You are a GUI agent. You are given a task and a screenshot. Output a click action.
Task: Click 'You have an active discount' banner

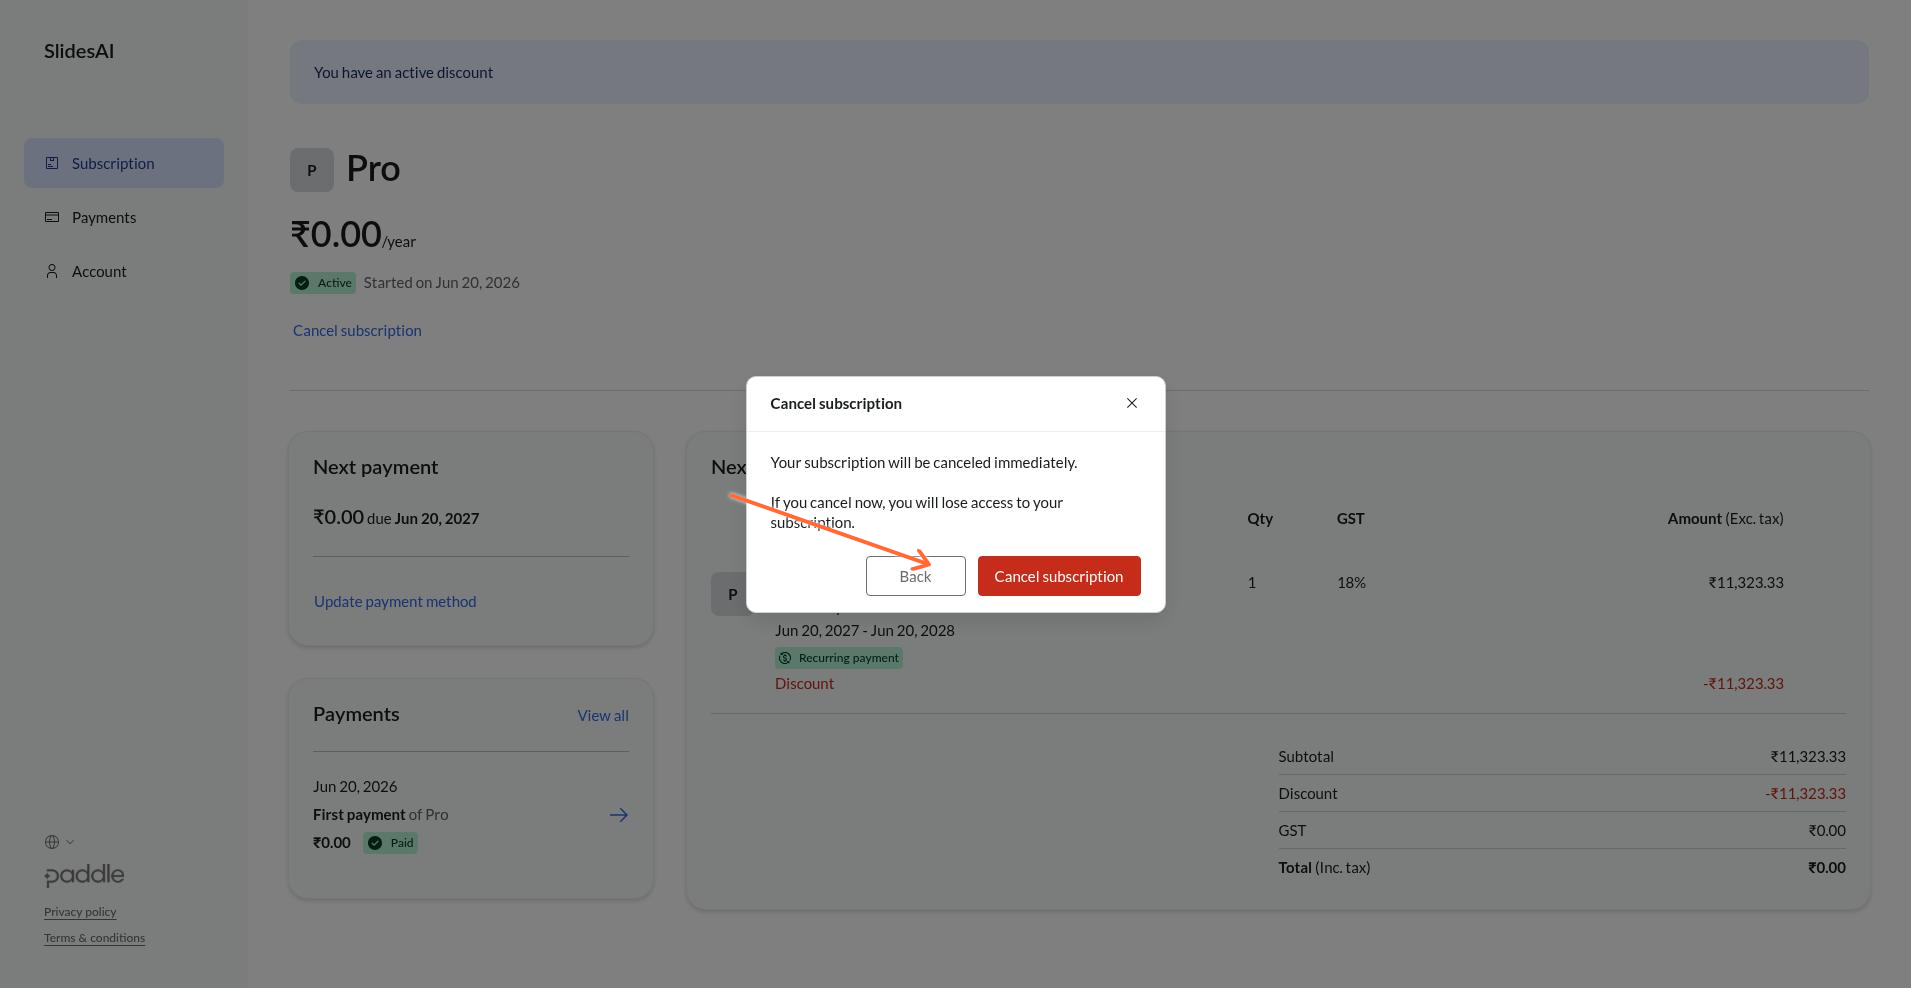[x=1079, y=72]
